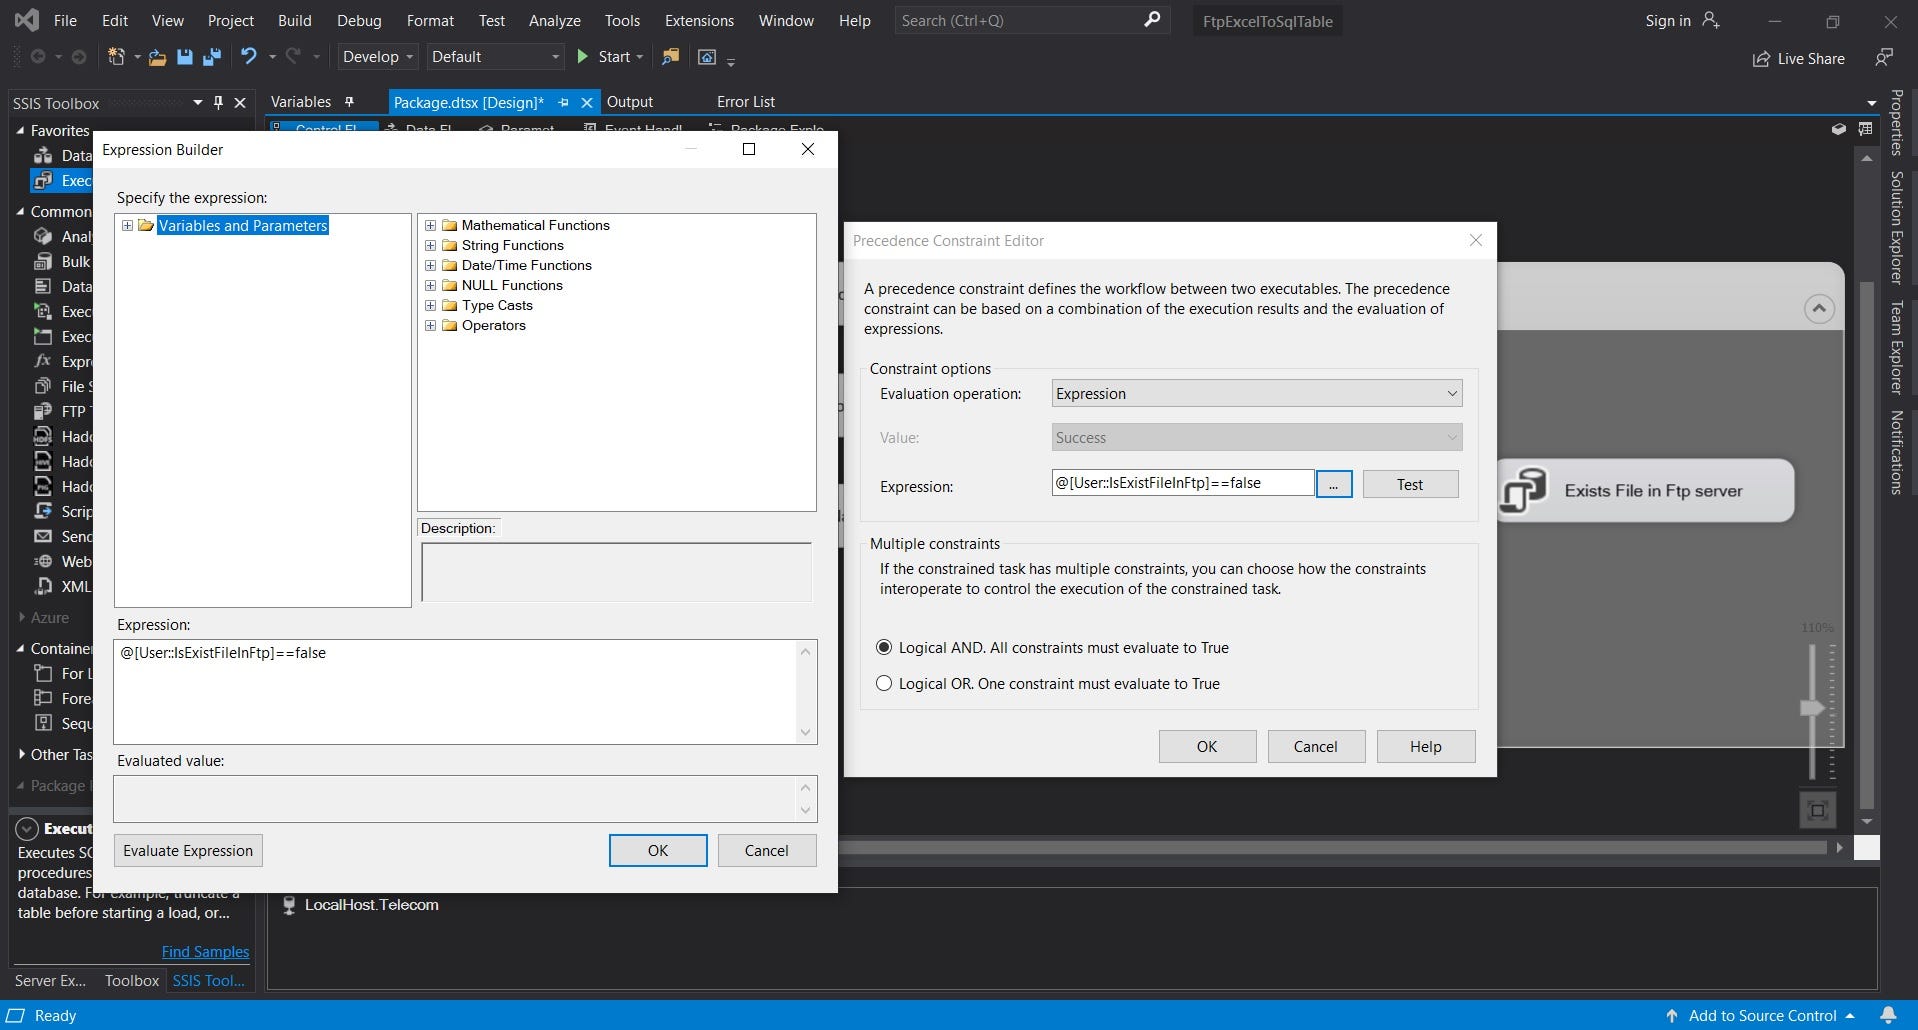The image size is (1918, 1030).
Task: Click the design surface zoom slider handle
Action: click(1812, 708)
